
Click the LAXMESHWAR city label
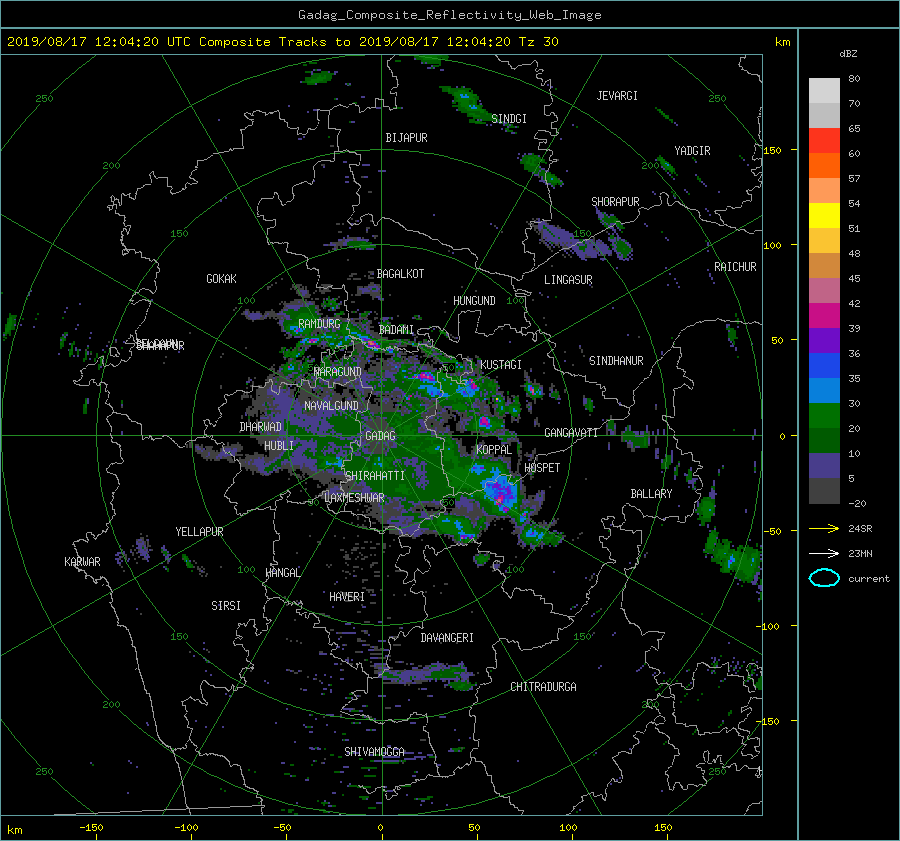coord(354,498)
